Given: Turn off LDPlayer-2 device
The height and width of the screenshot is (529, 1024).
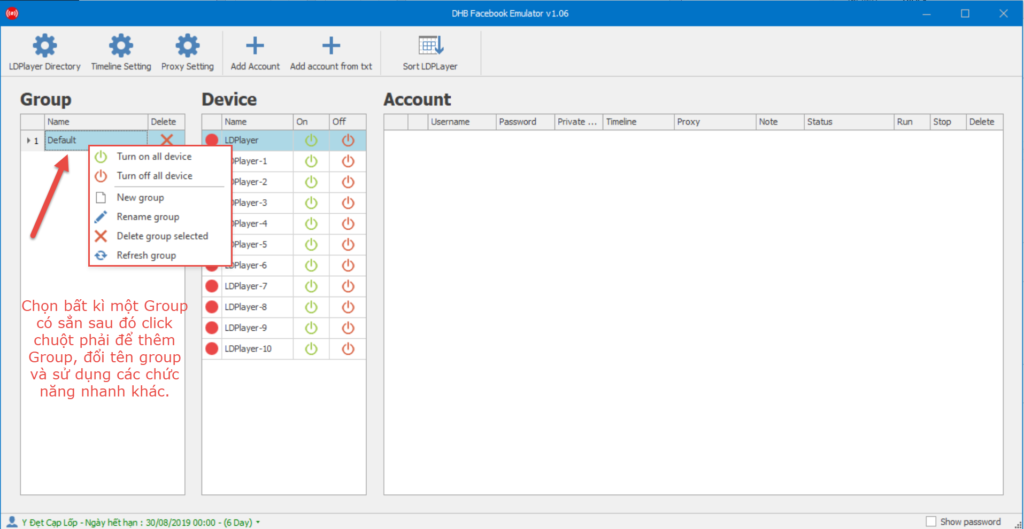Looking at the screenshot, I should coord(348,182).
